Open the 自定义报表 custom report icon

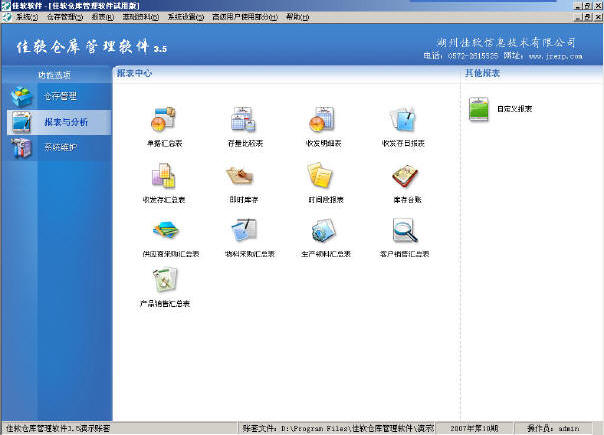(479, 109)
